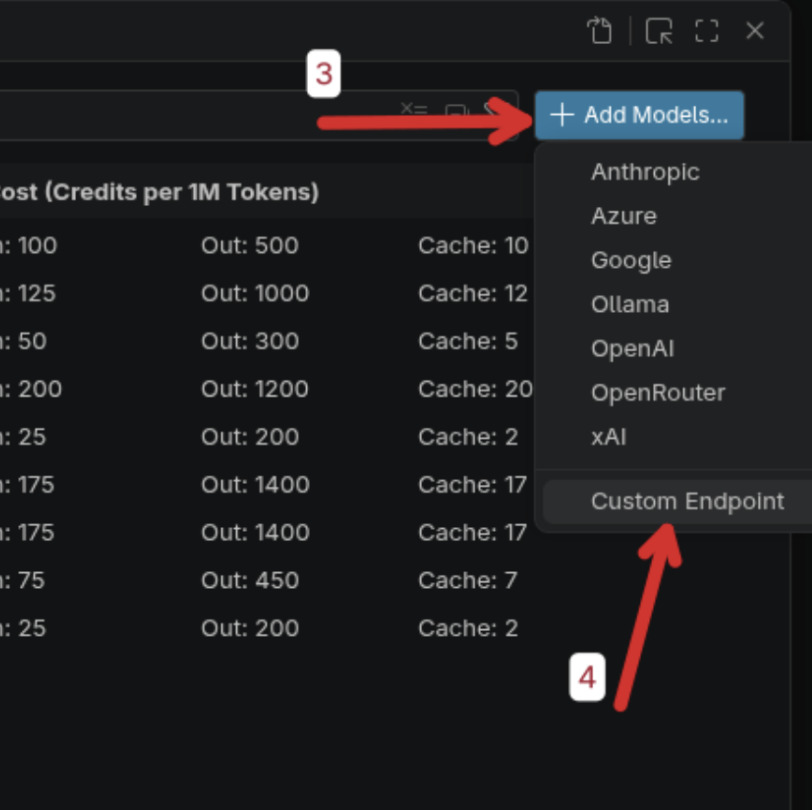Click the Add Models… button

pos(639,115)
